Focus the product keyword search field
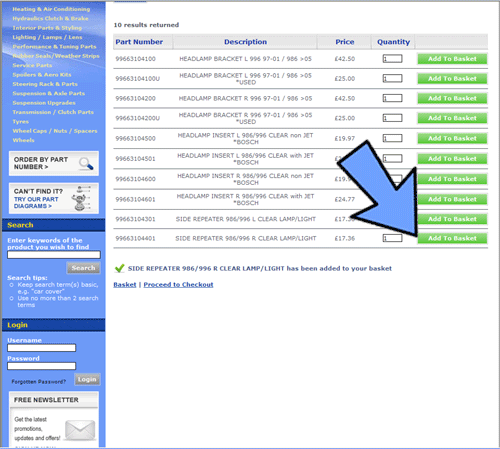This screenshot has width=500, height=449. point(54,255)
